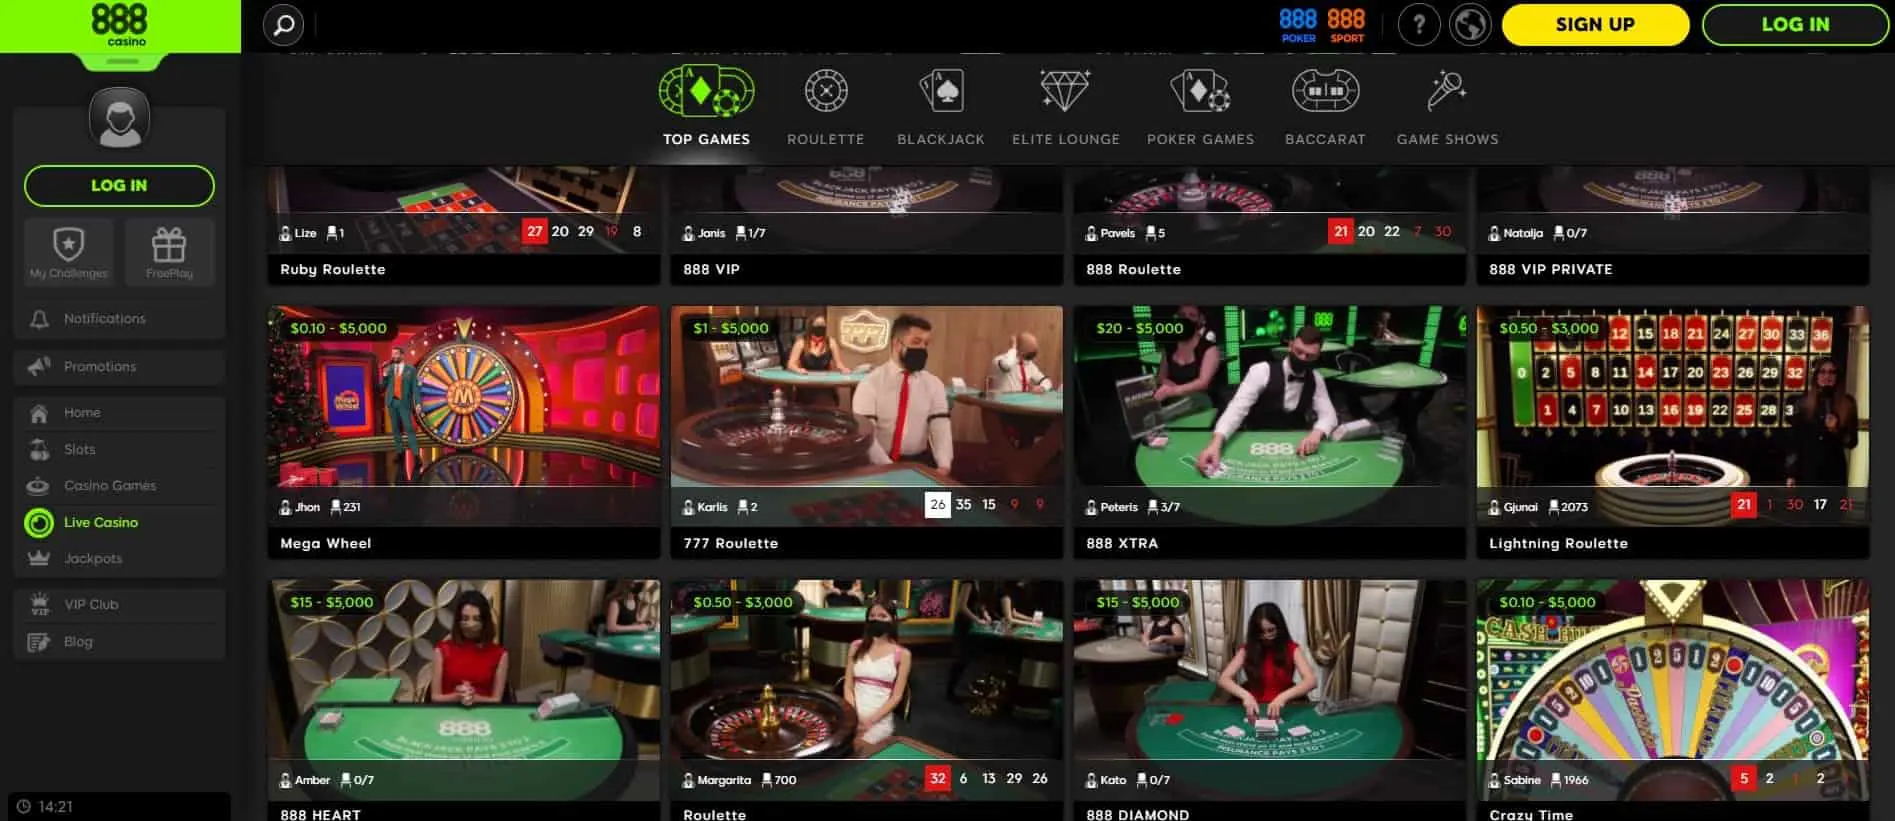
Task: Open the VIP Club sidebar link
Action: coord(119,605)
